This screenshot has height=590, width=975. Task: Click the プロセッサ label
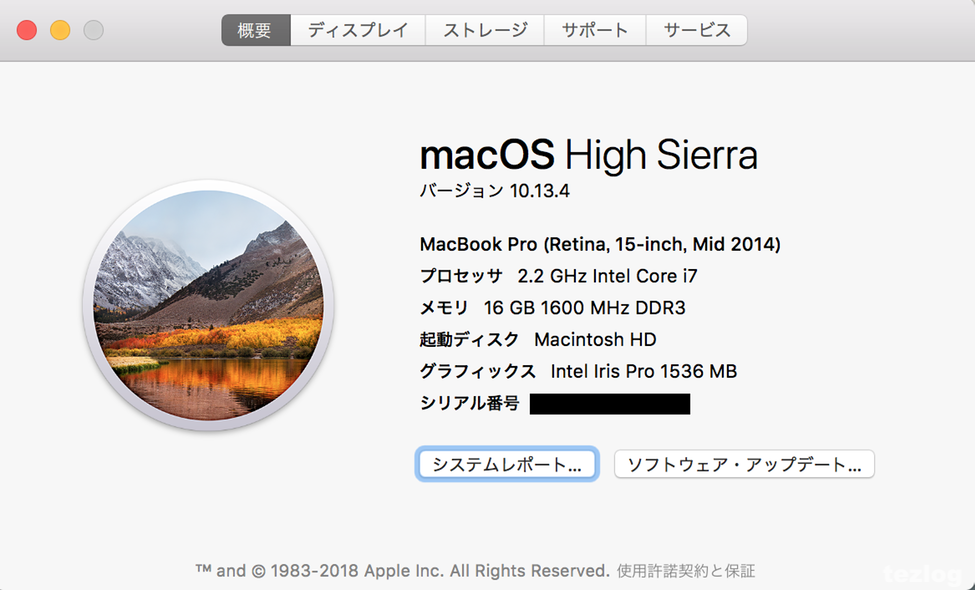tap(461, 275)
